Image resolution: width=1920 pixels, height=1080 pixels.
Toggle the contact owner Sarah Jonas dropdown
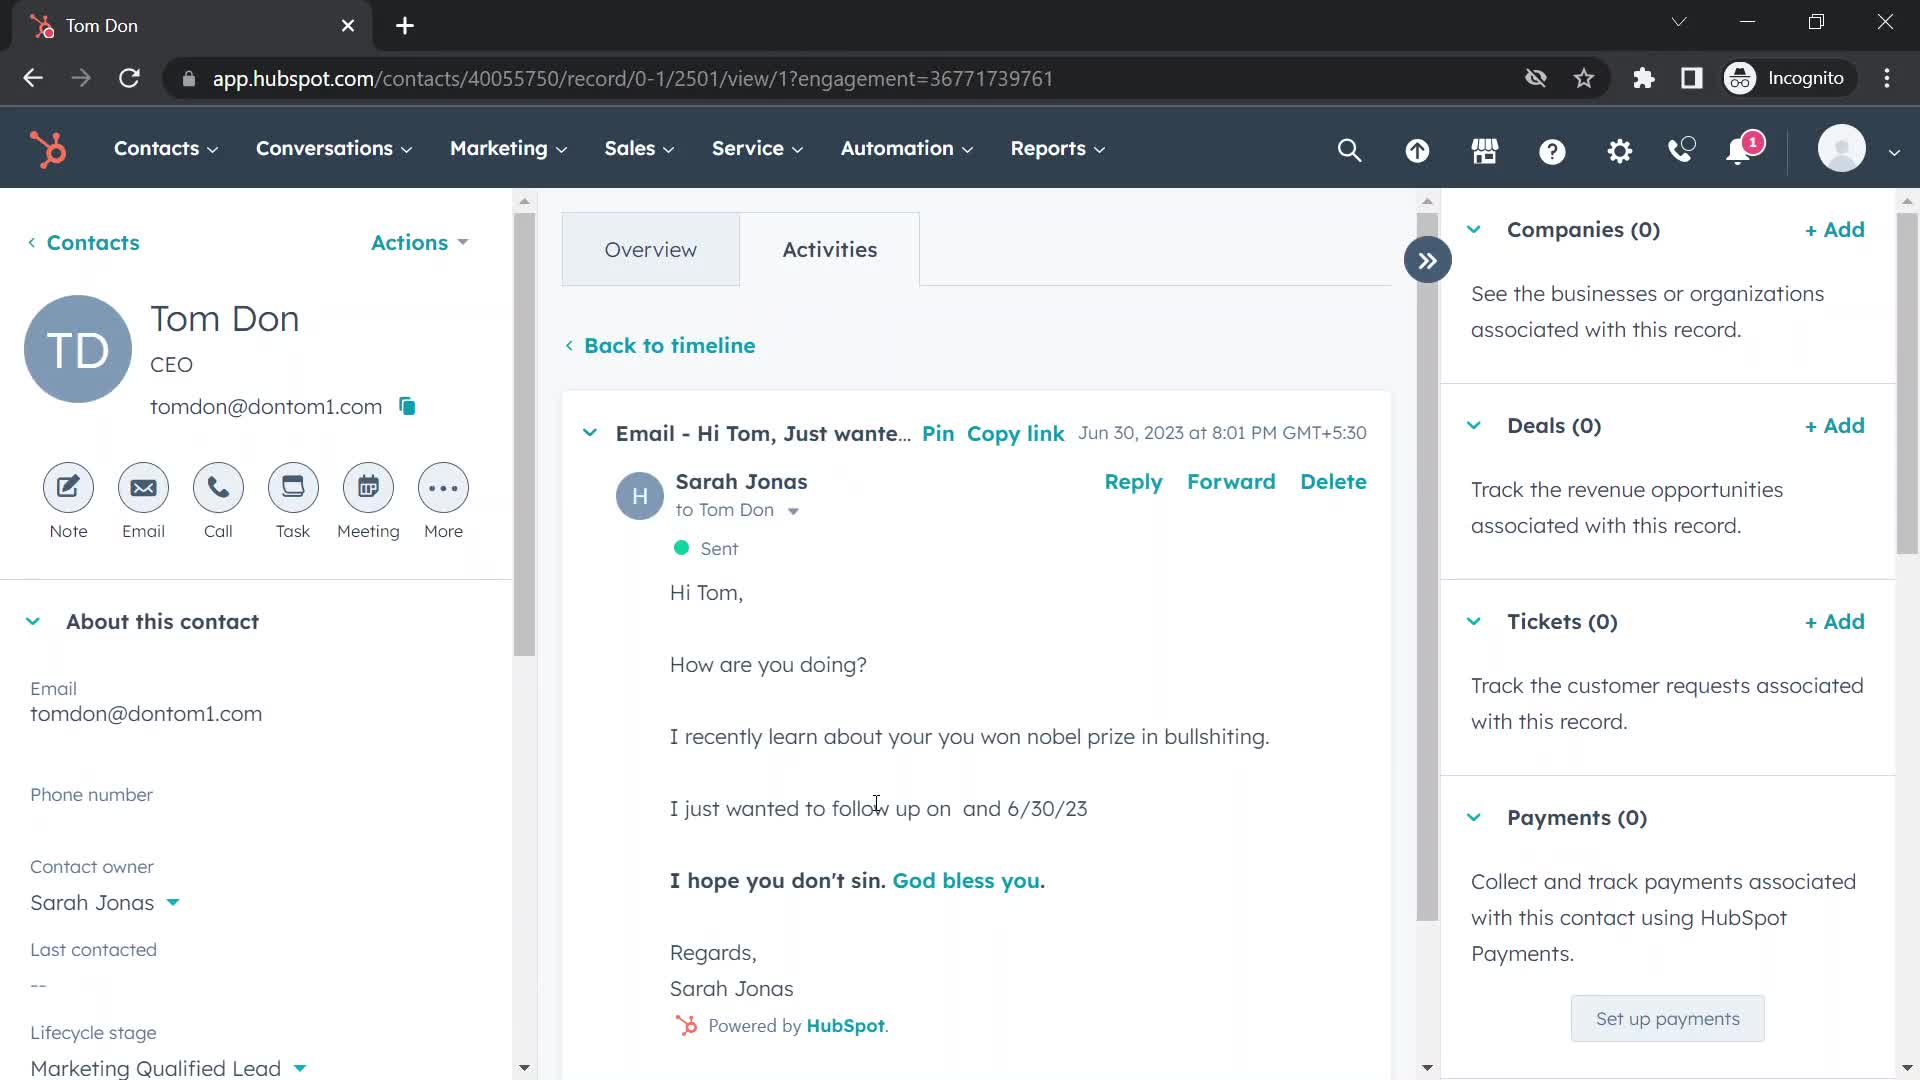click(x=171, y=902)
